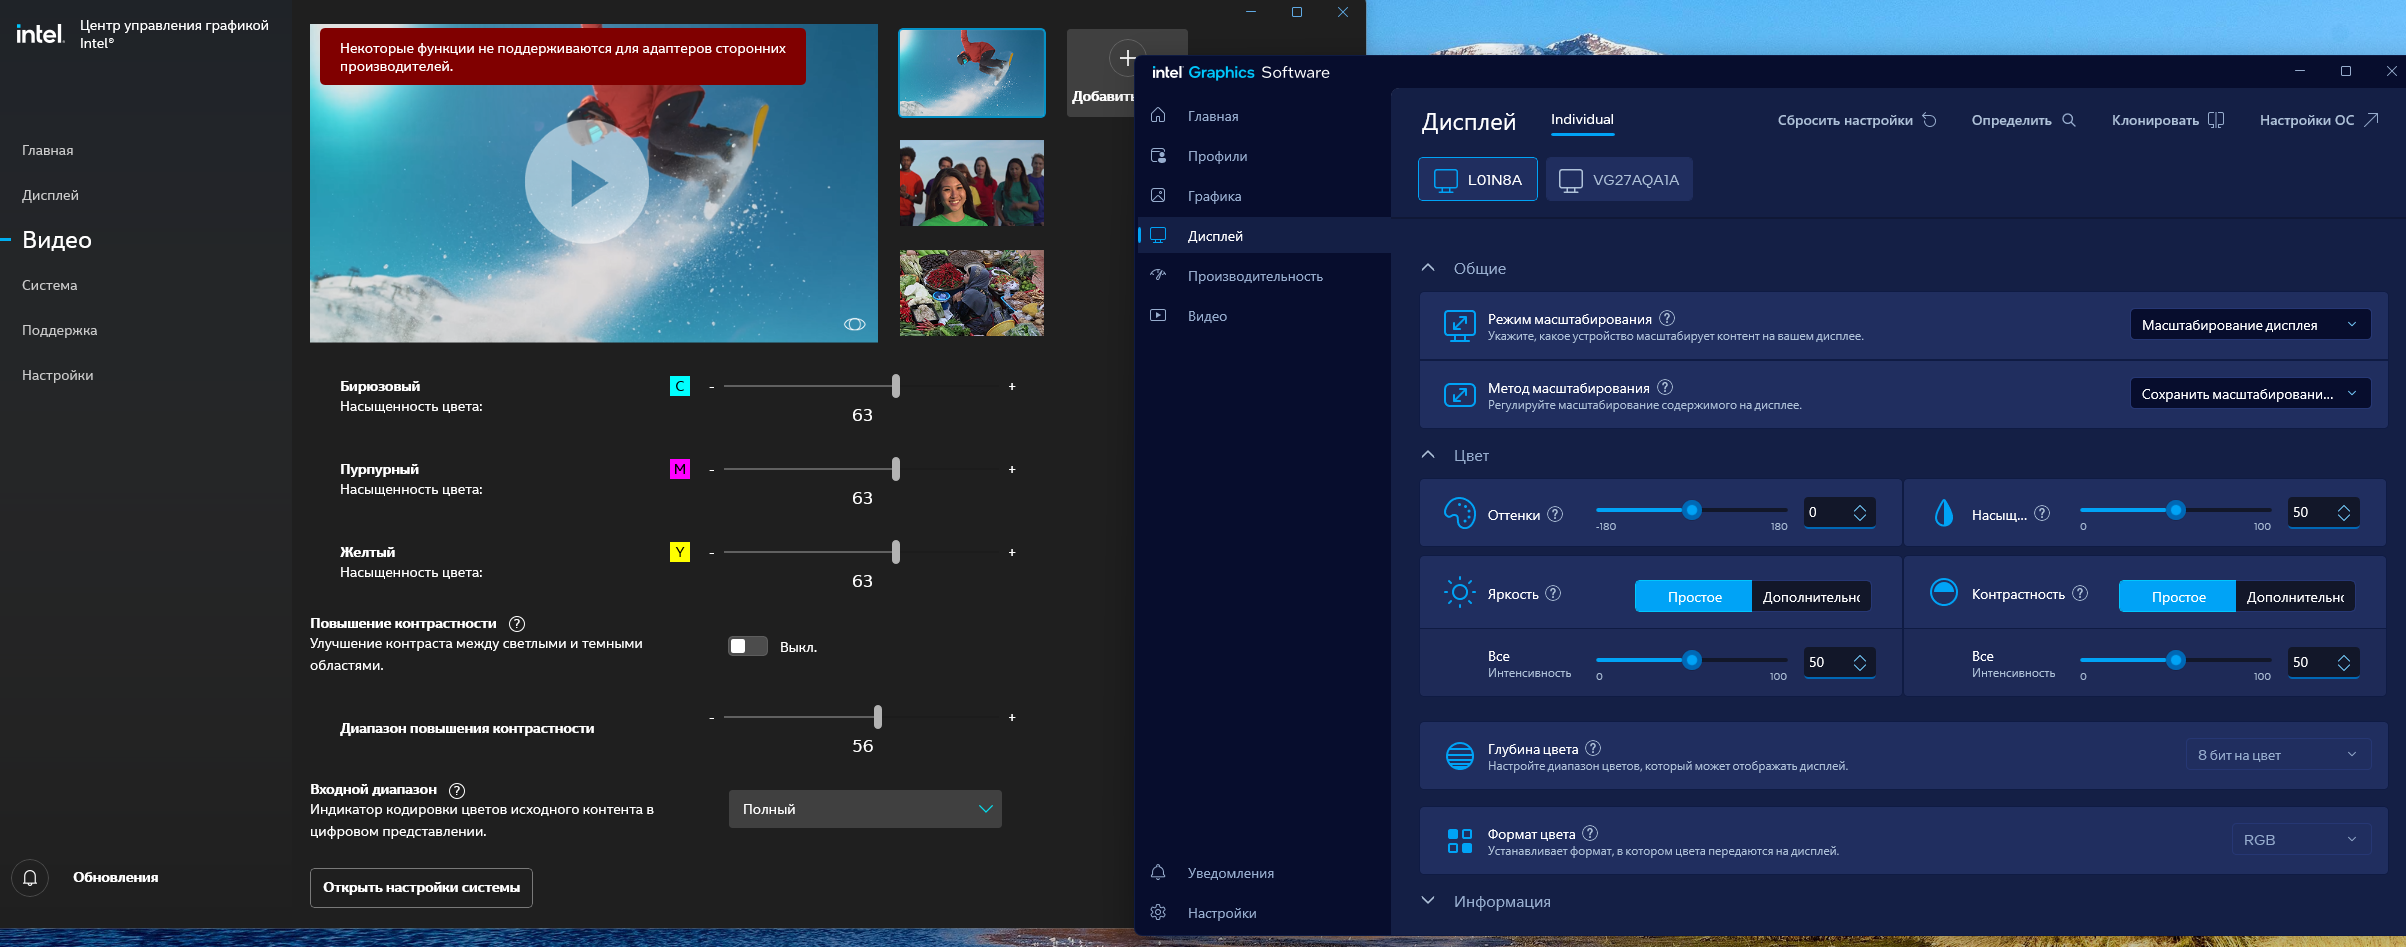Click the Насыщенность value stepper arrows
The width and height of the screenshot is (2406, 947).
pyautogui.click(x=2344, y=513)
